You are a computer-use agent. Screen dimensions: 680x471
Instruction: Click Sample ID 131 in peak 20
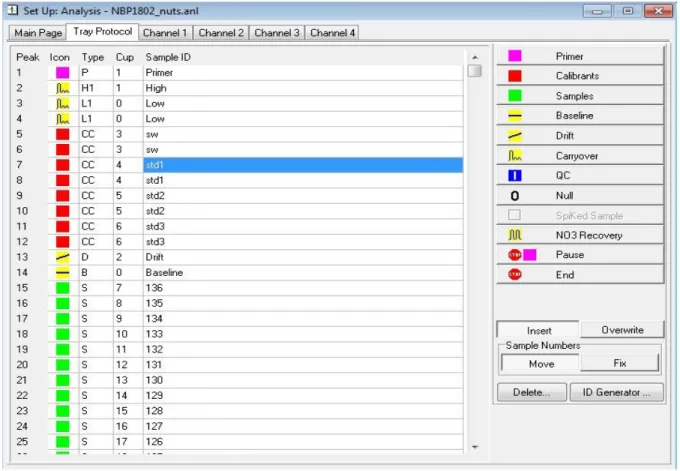154,365
